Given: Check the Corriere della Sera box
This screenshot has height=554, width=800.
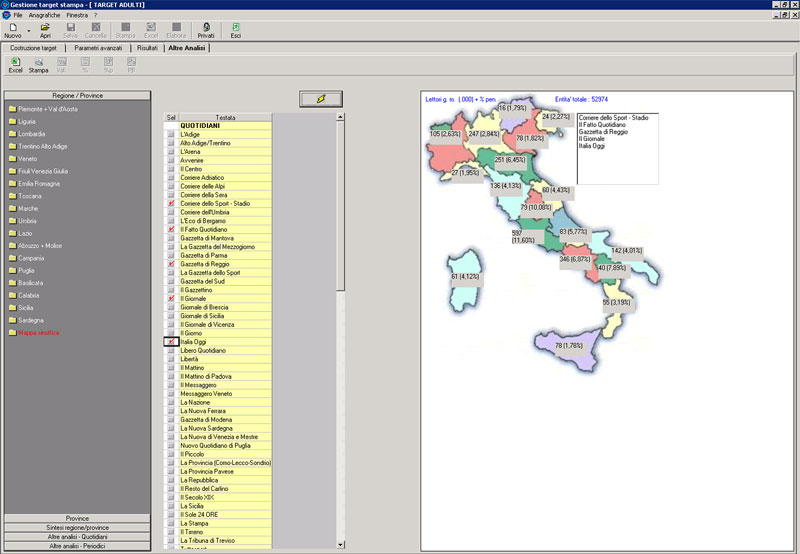Looking at the screenshot, I should (x=171, y=195).
